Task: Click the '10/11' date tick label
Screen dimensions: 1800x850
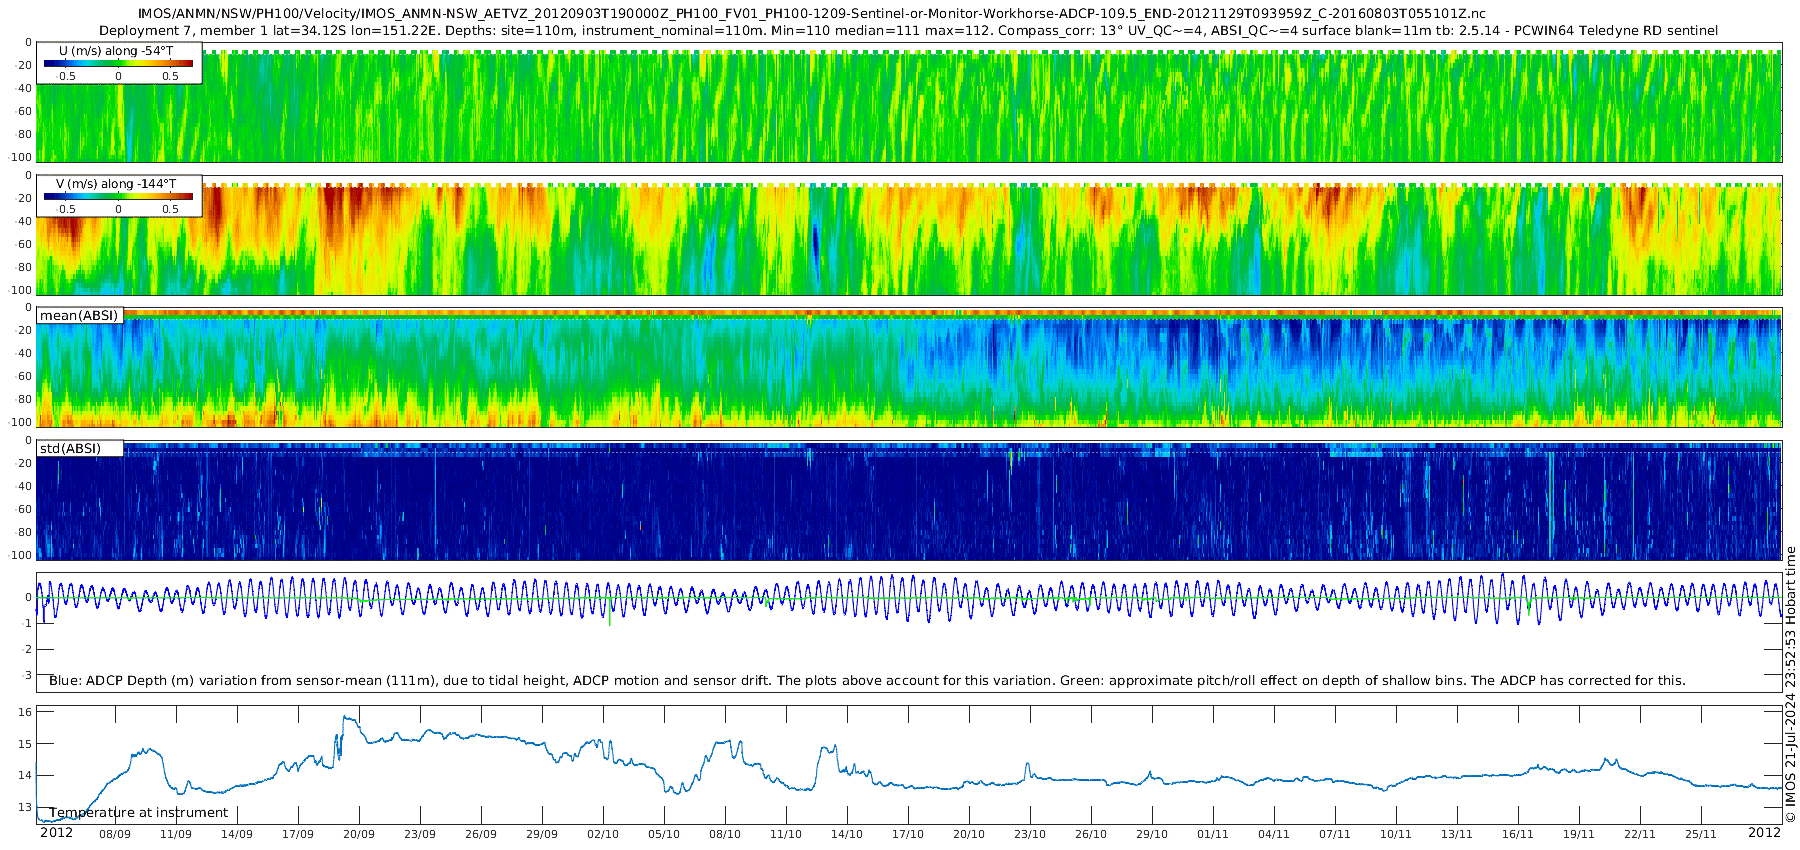Action: (1396, 834)
